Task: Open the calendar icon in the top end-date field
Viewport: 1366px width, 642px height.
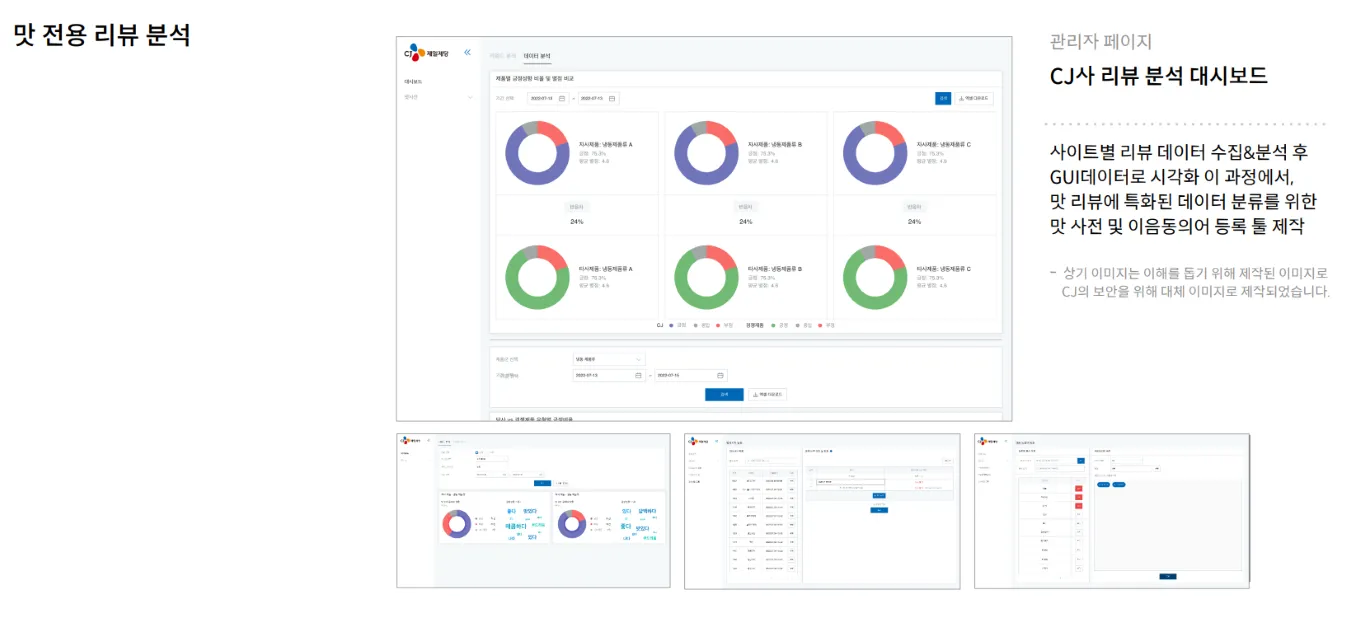Action: click(x=612, y=98)
